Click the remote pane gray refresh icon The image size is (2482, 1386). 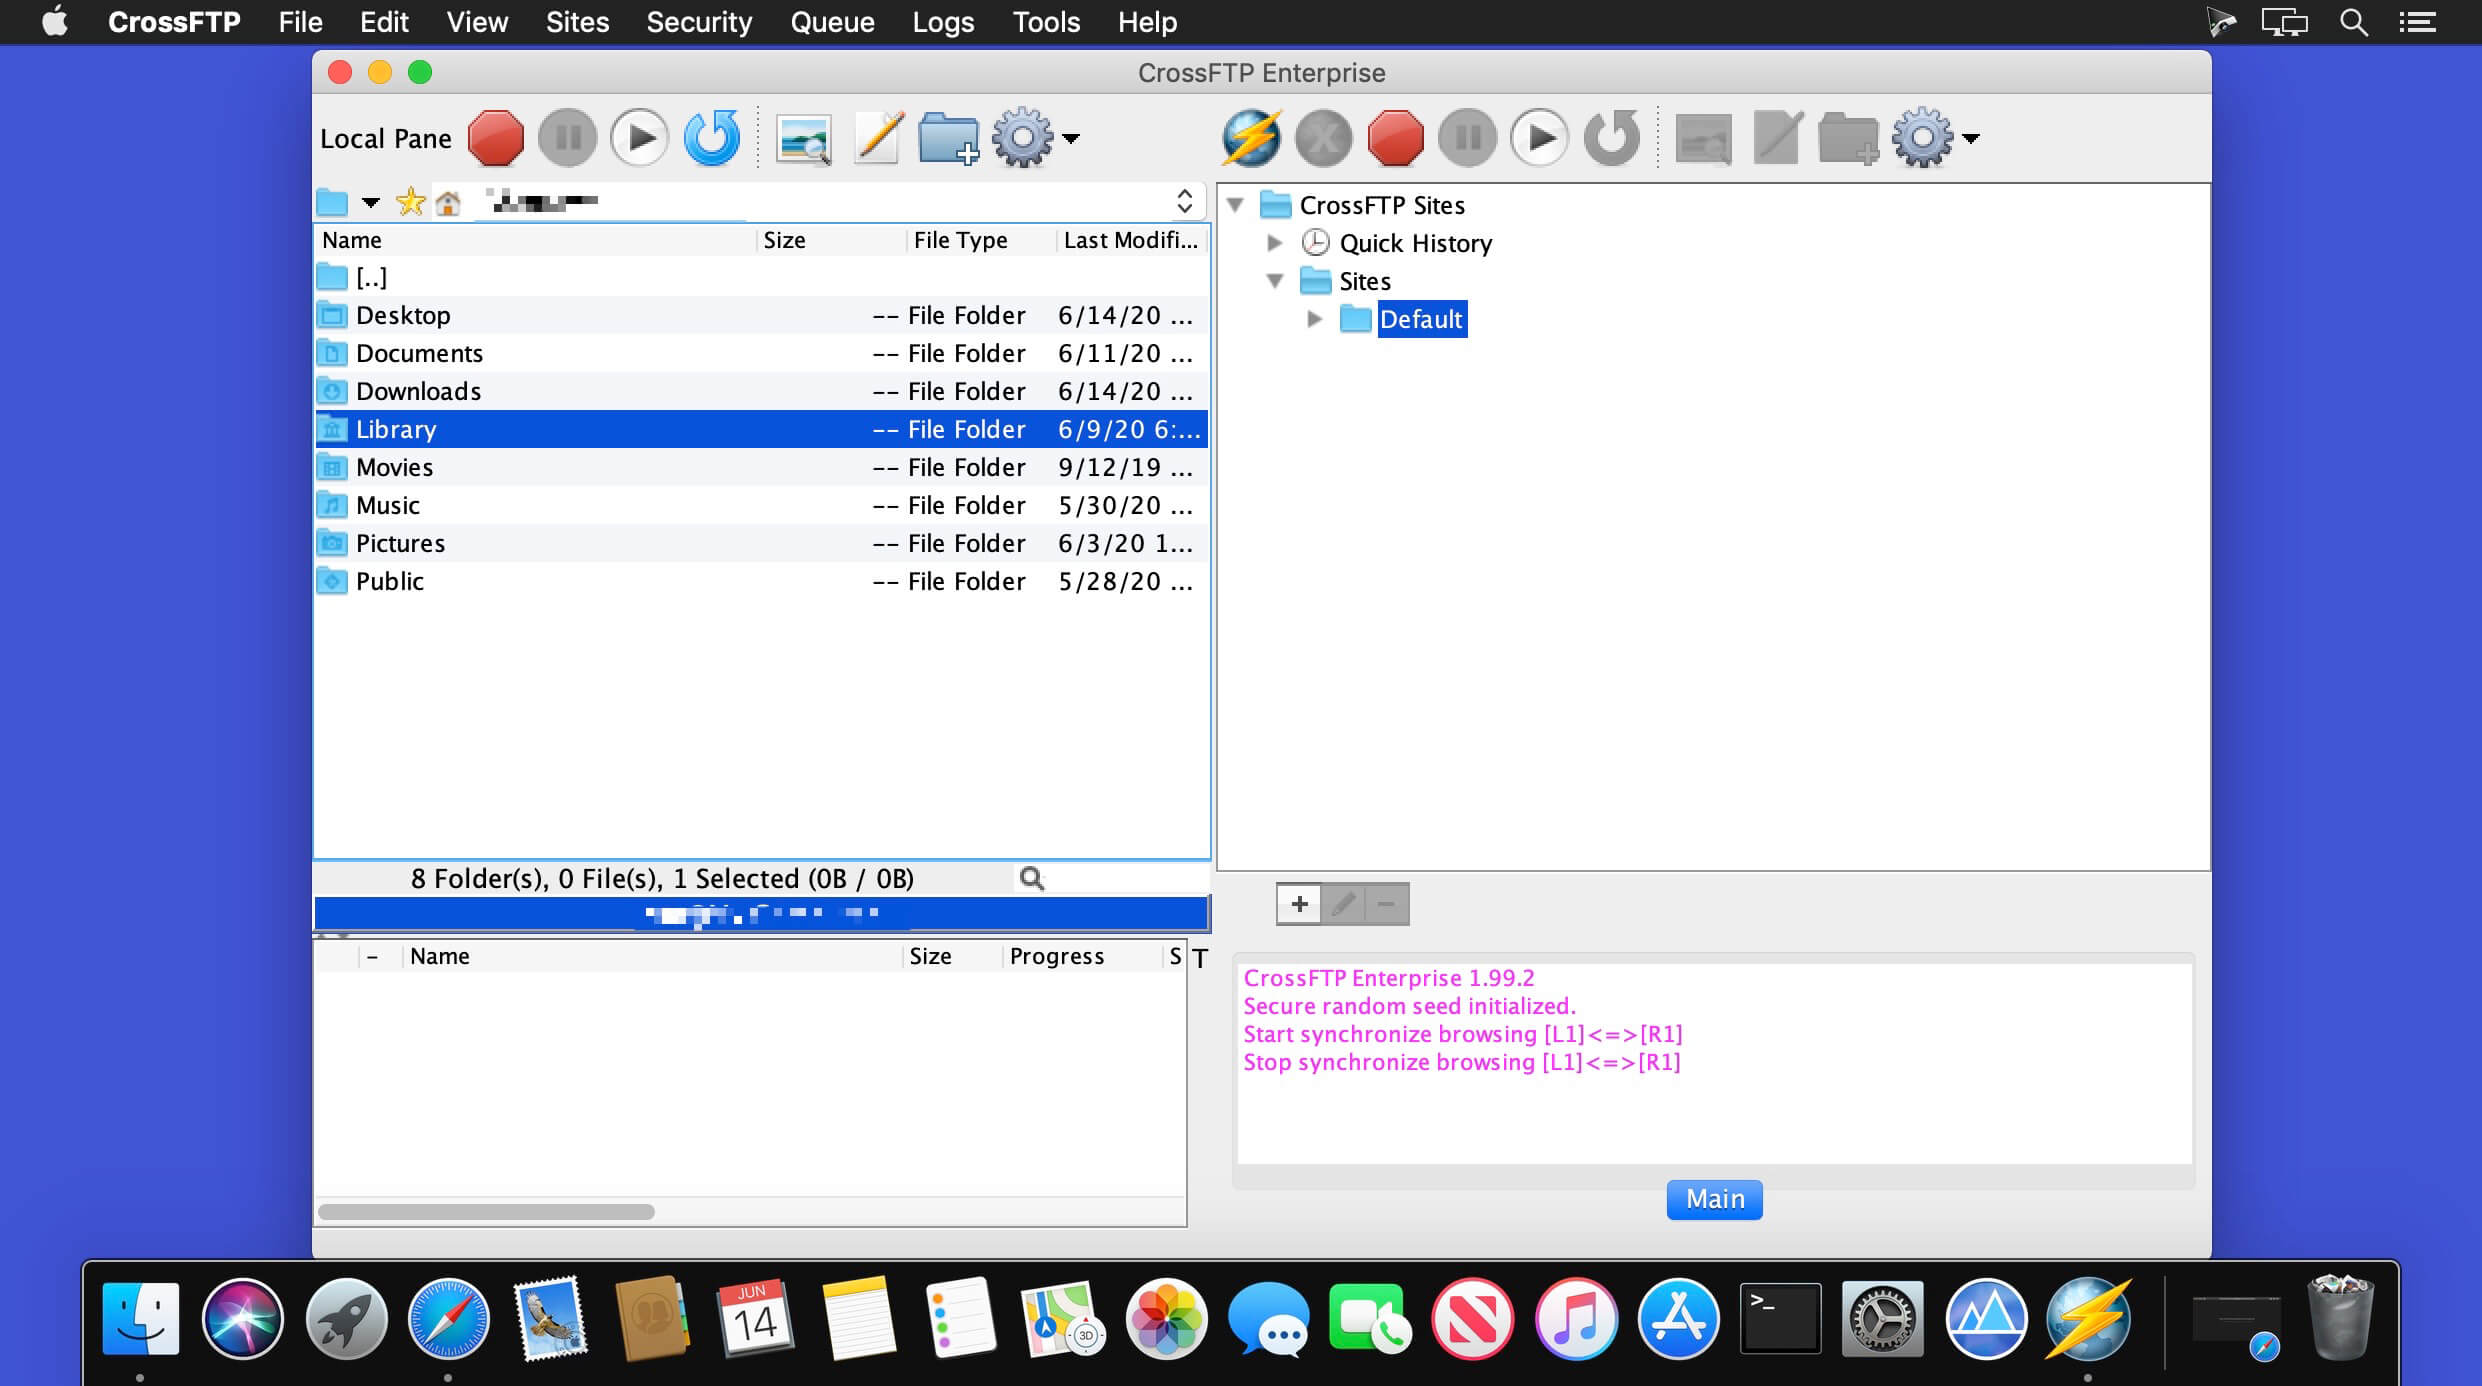(1612, 138)
